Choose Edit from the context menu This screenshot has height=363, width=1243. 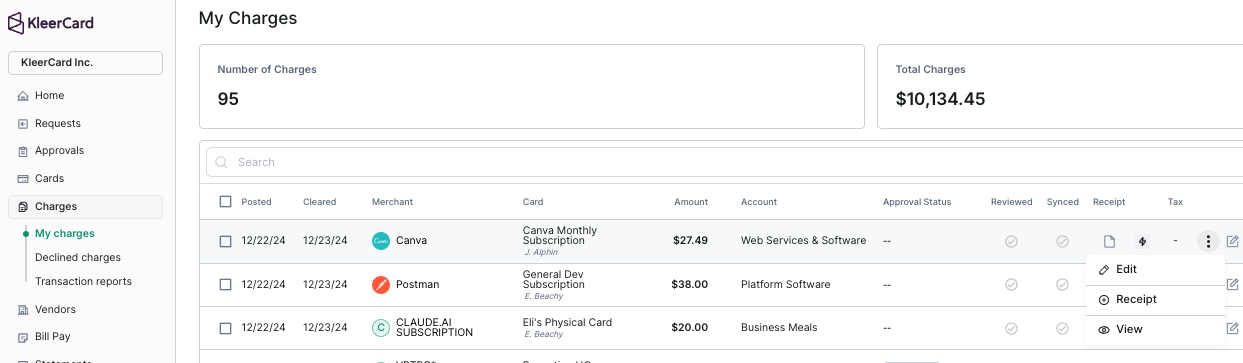point(1155,270)
